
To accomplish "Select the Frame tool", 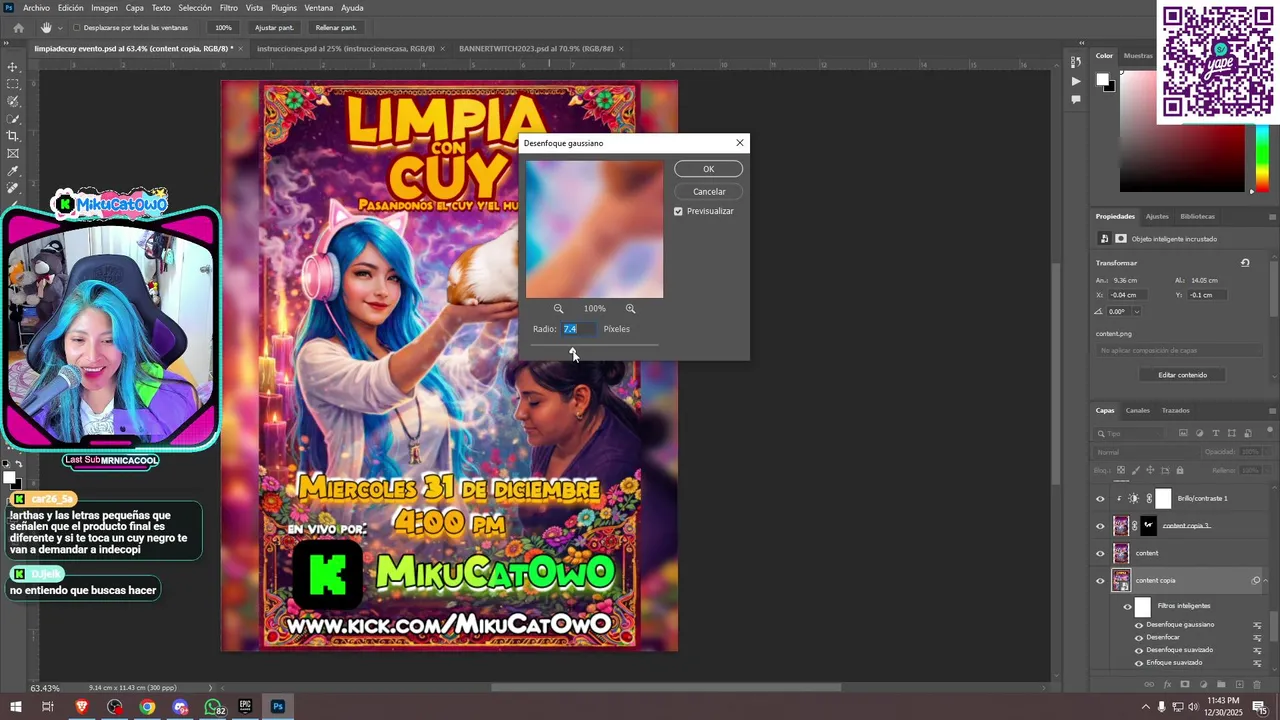I will [x=13, y=153].
